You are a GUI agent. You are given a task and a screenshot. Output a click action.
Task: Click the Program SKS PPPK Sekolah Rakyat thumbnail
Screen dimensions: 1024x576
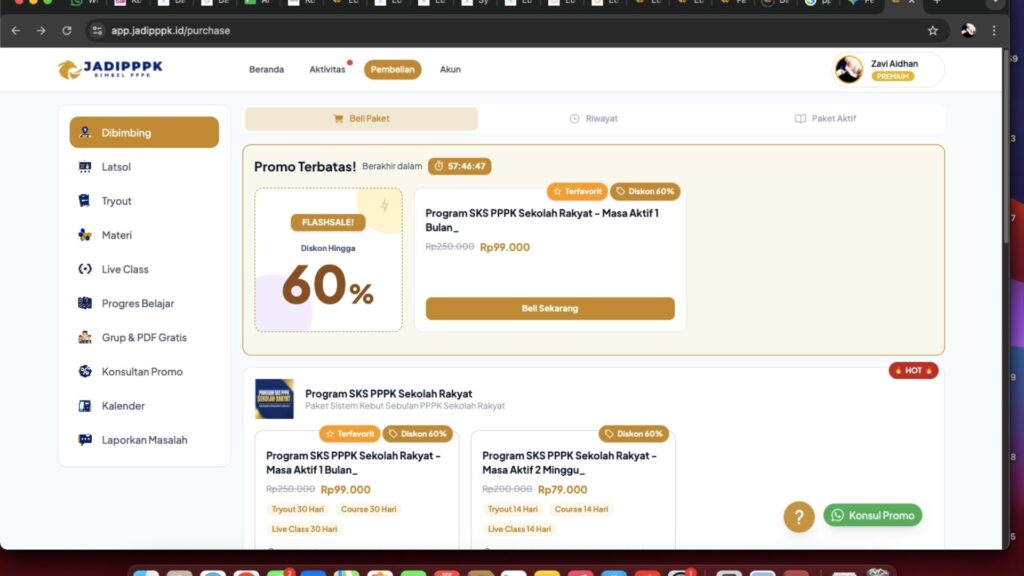click(x=274, y=398)
